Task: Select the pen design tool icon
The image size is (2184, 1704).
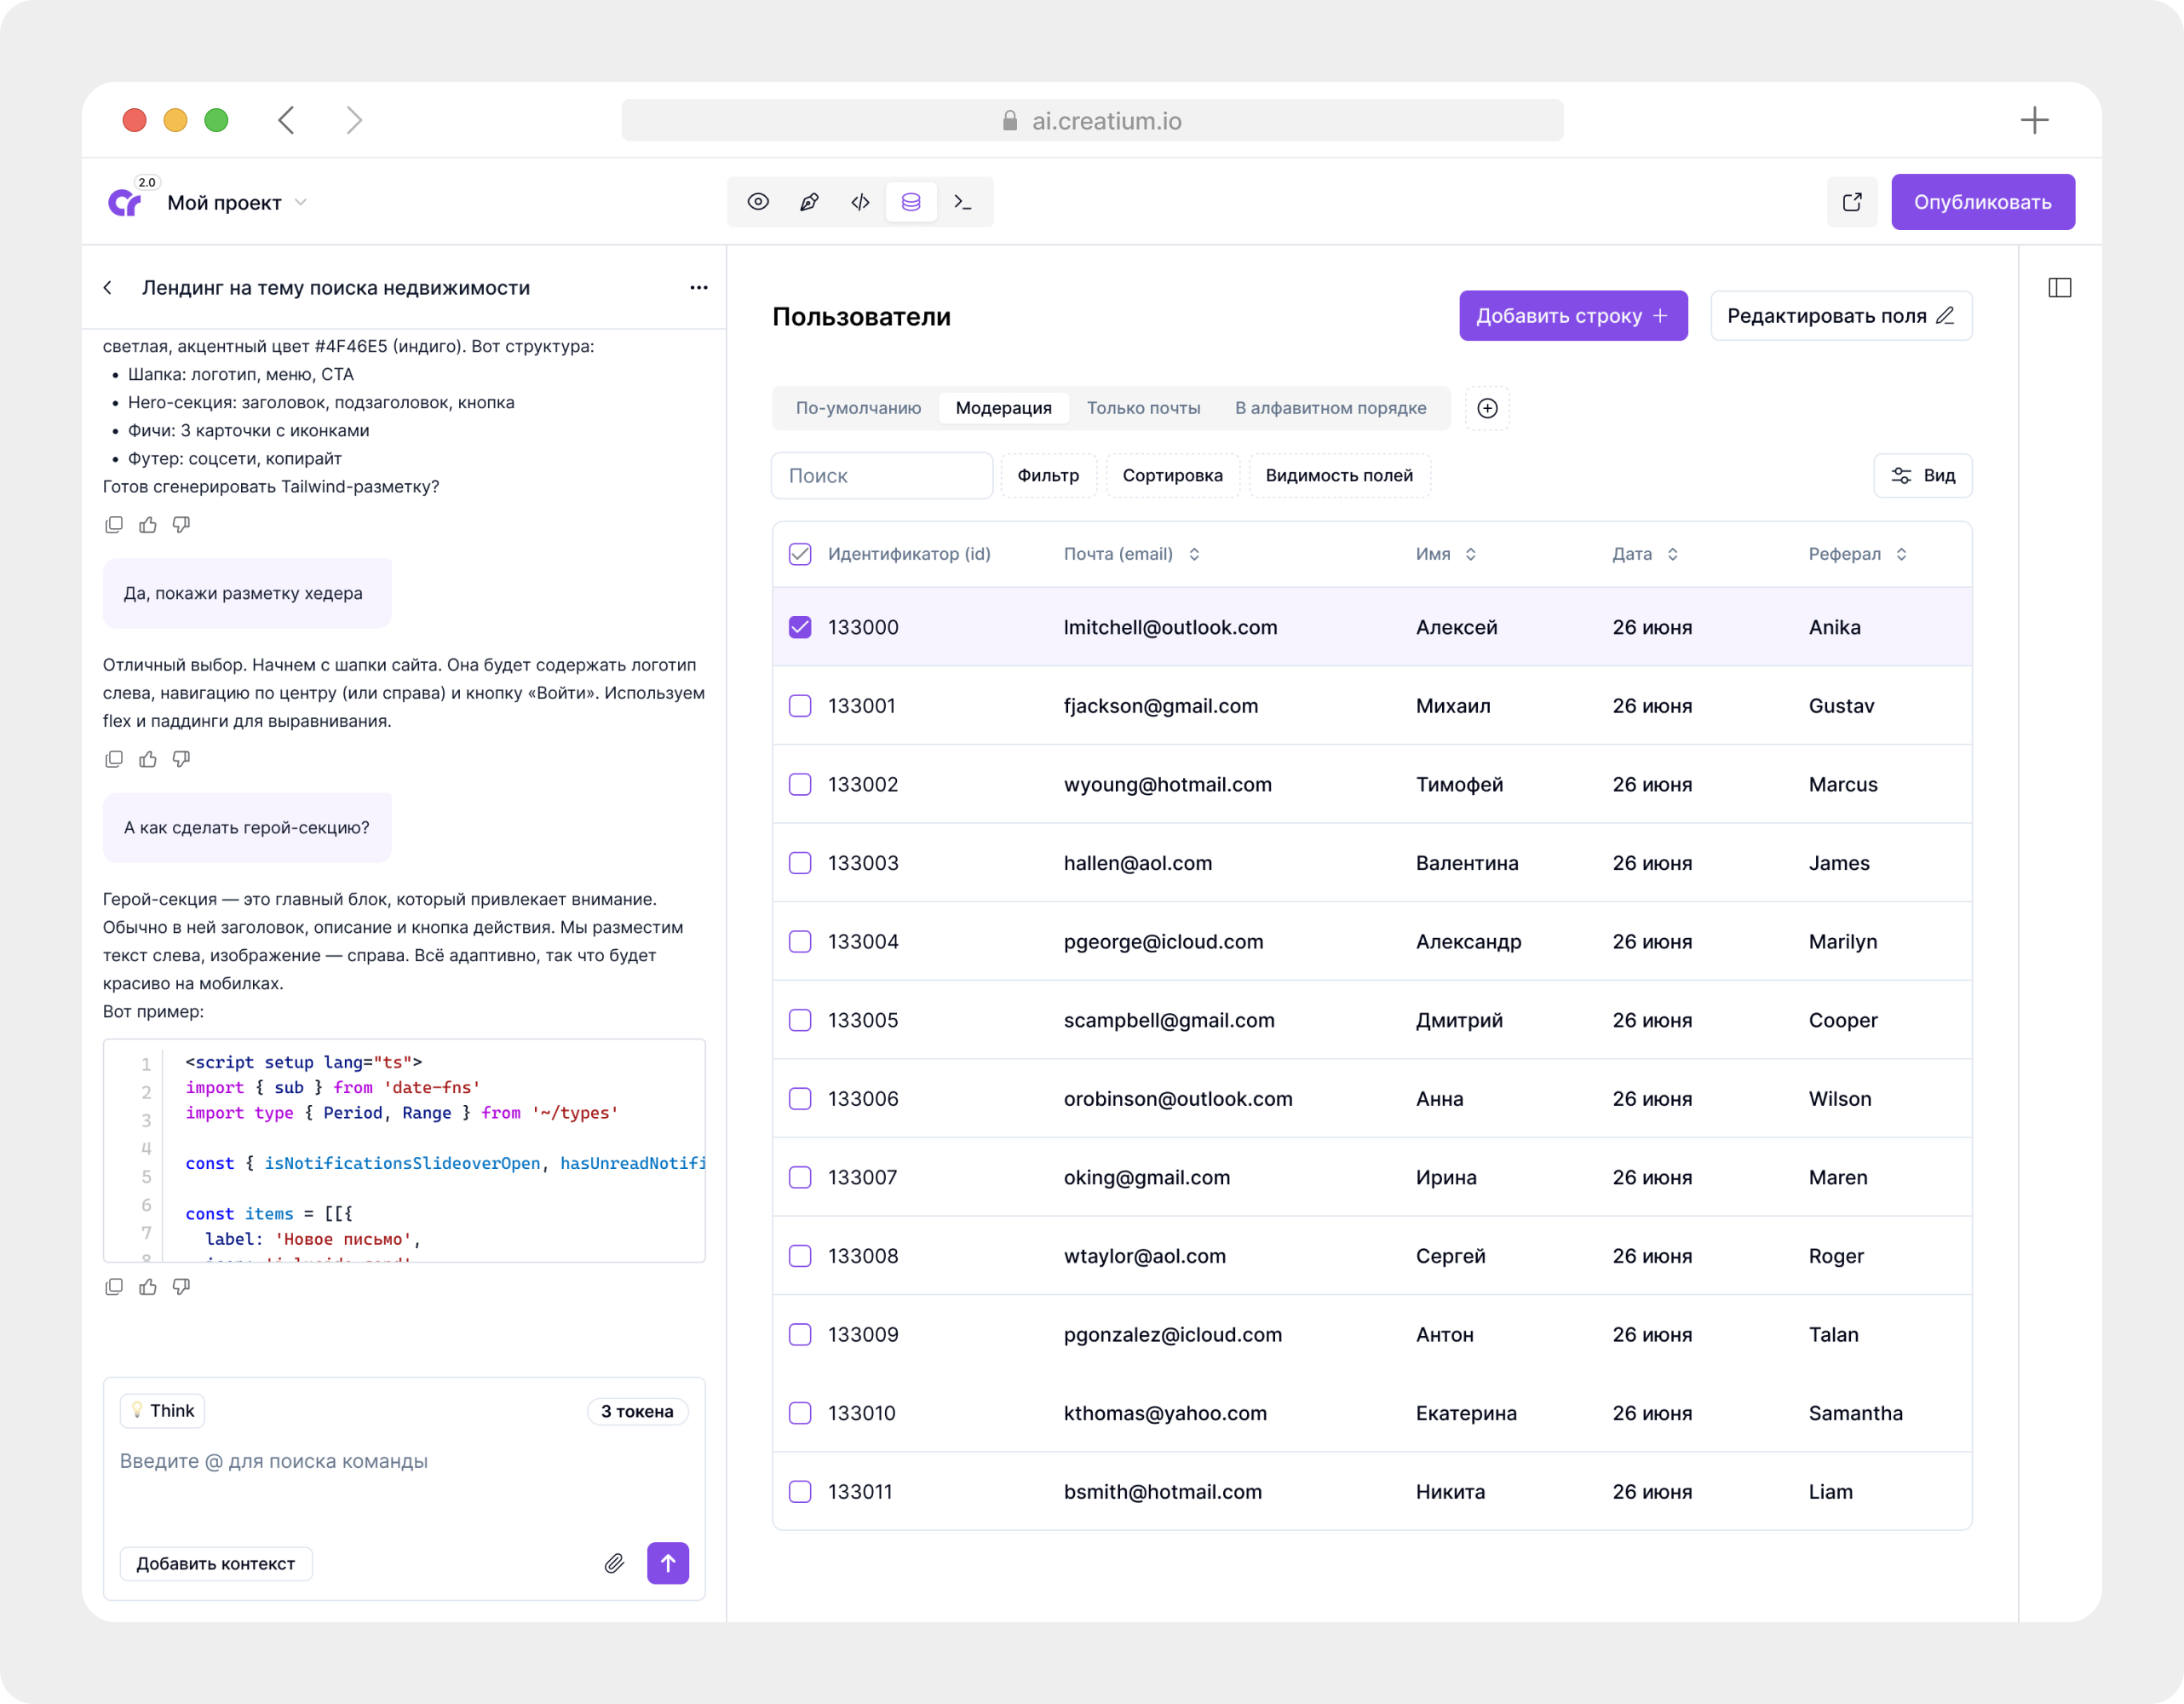Action: coord(809,202)
